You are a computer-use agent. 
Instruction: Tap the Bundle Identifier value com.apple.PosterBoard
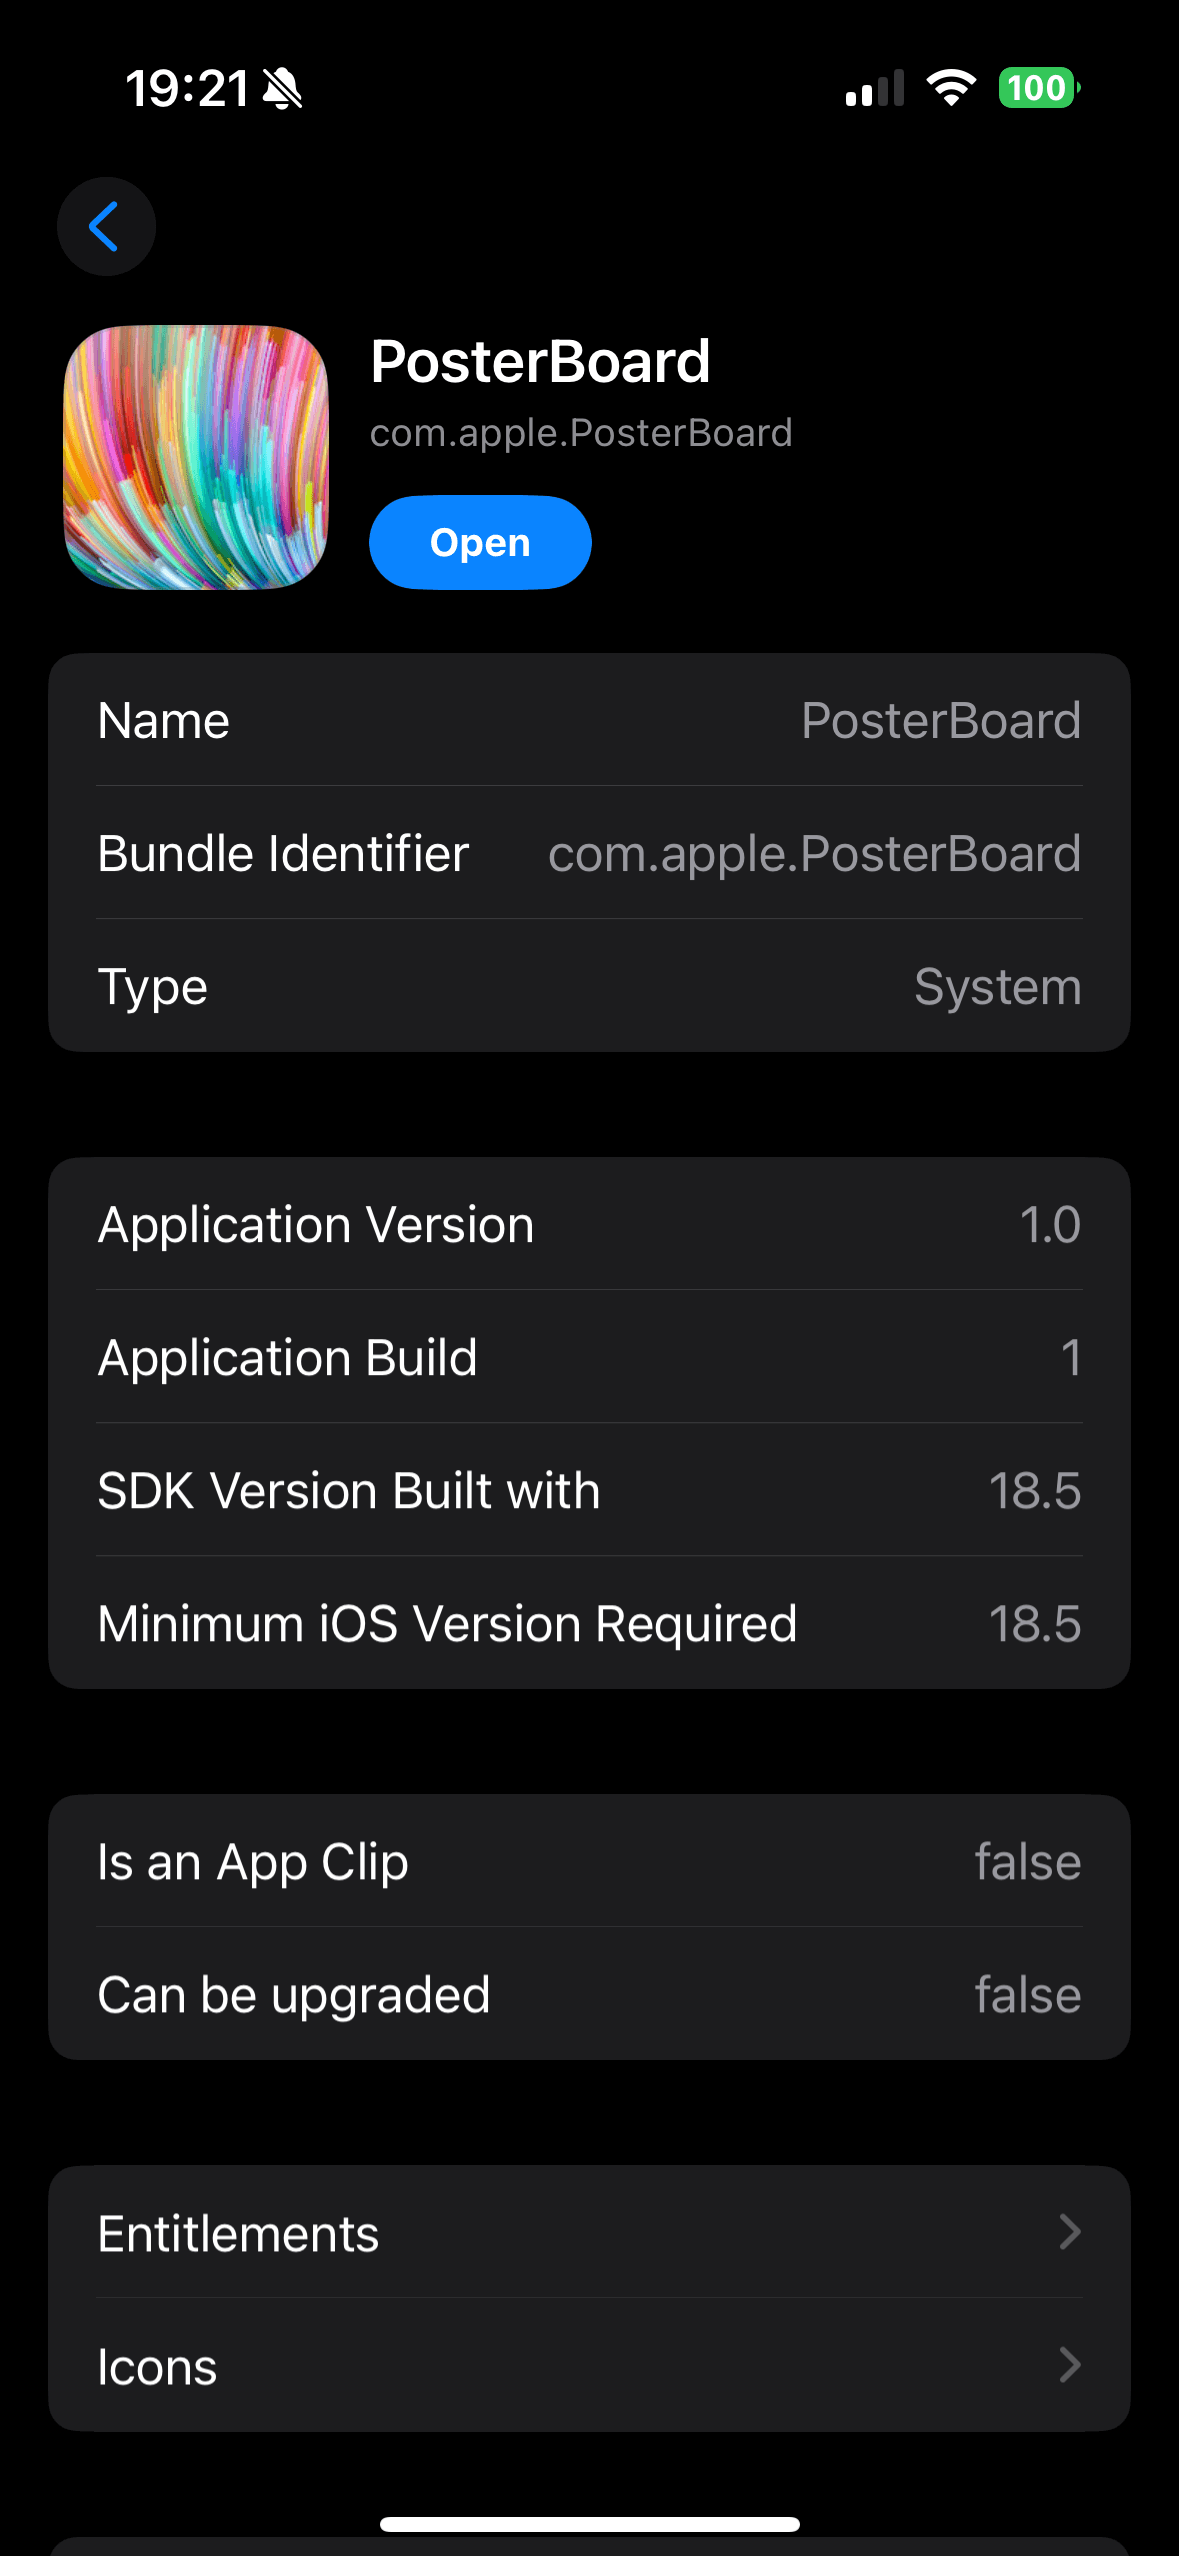(x=814, y=854)
